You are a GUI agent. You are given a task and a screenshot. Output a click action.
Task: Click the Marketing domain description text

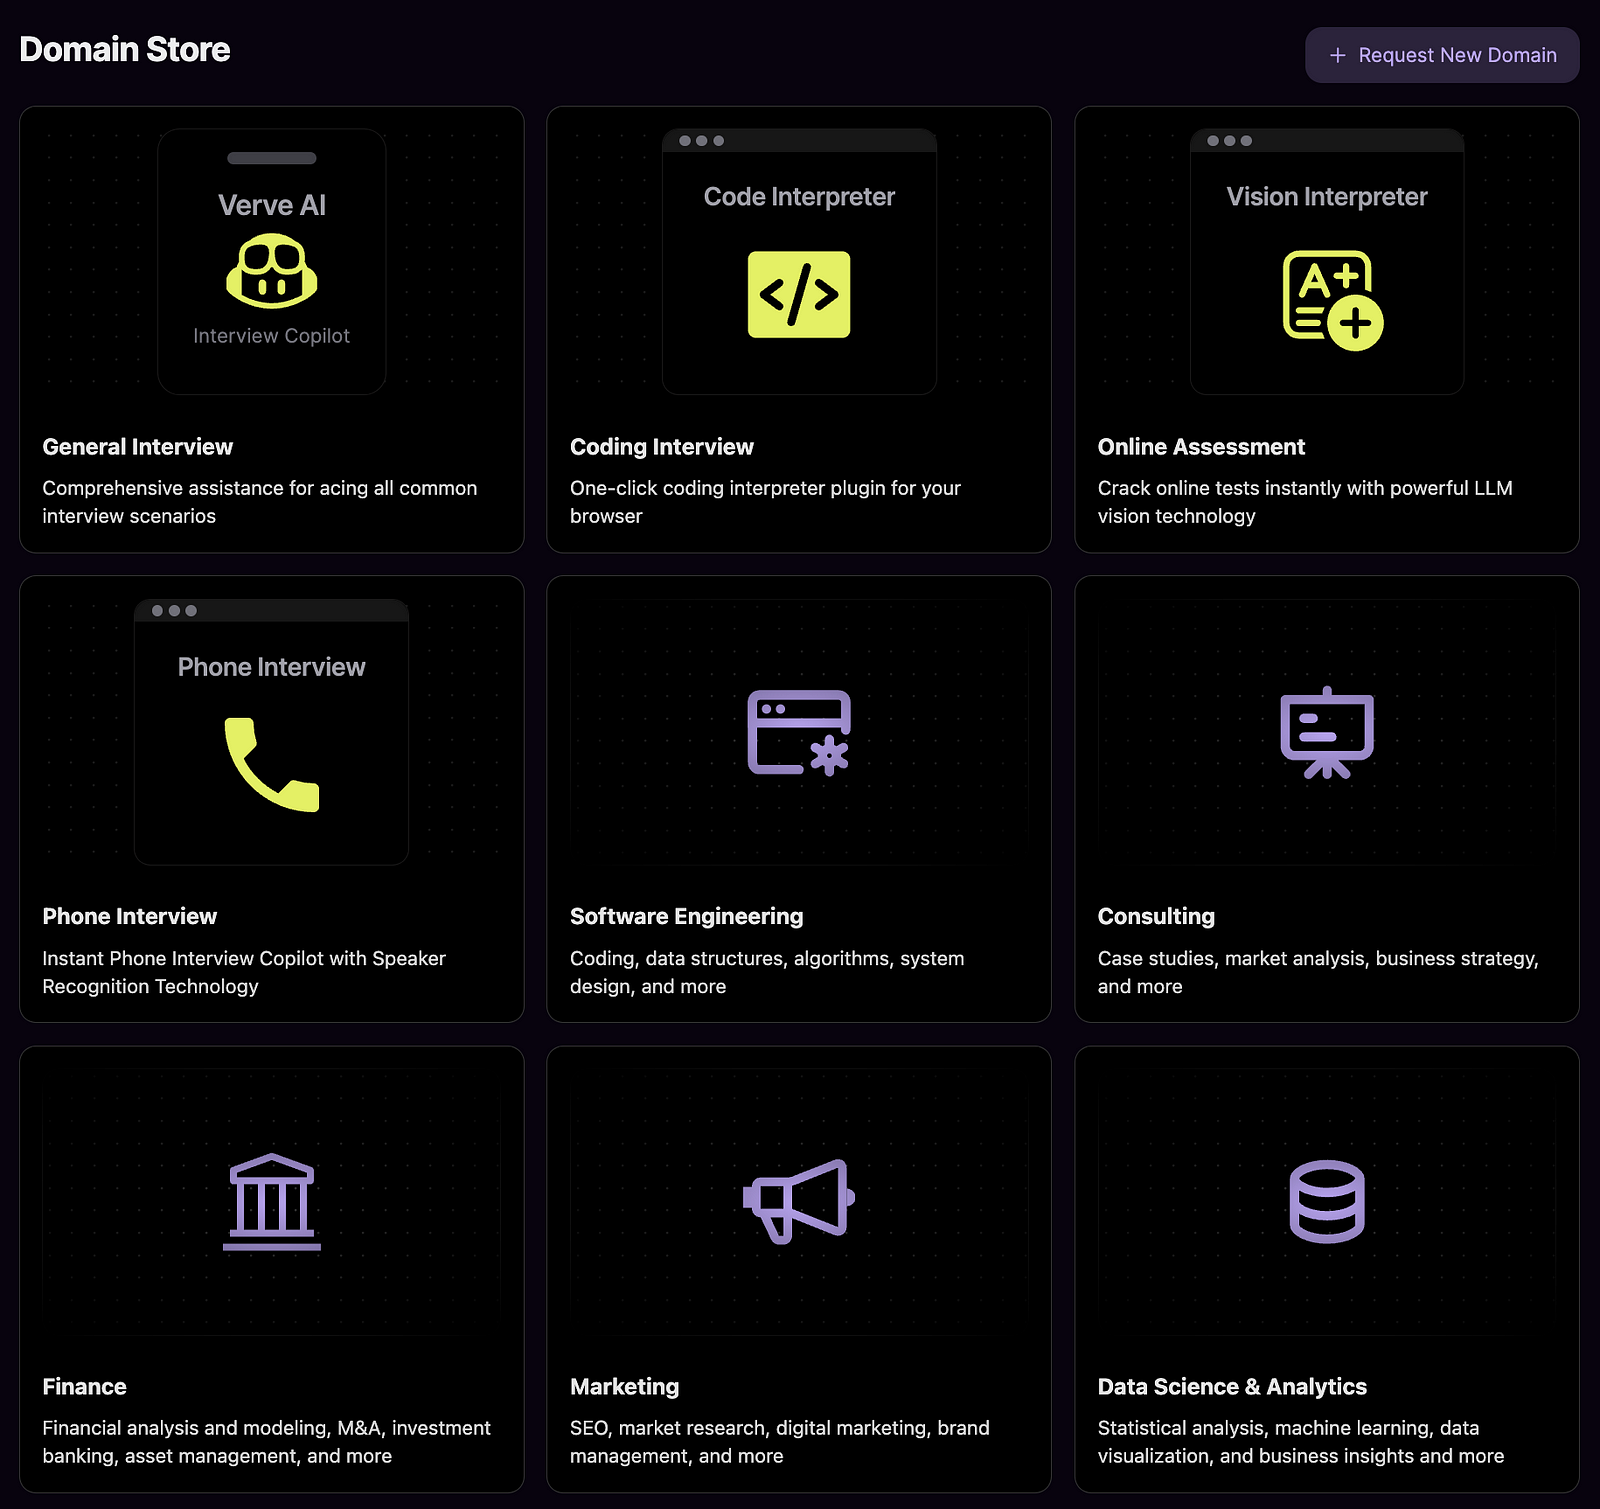click(x=779, y=1442)
